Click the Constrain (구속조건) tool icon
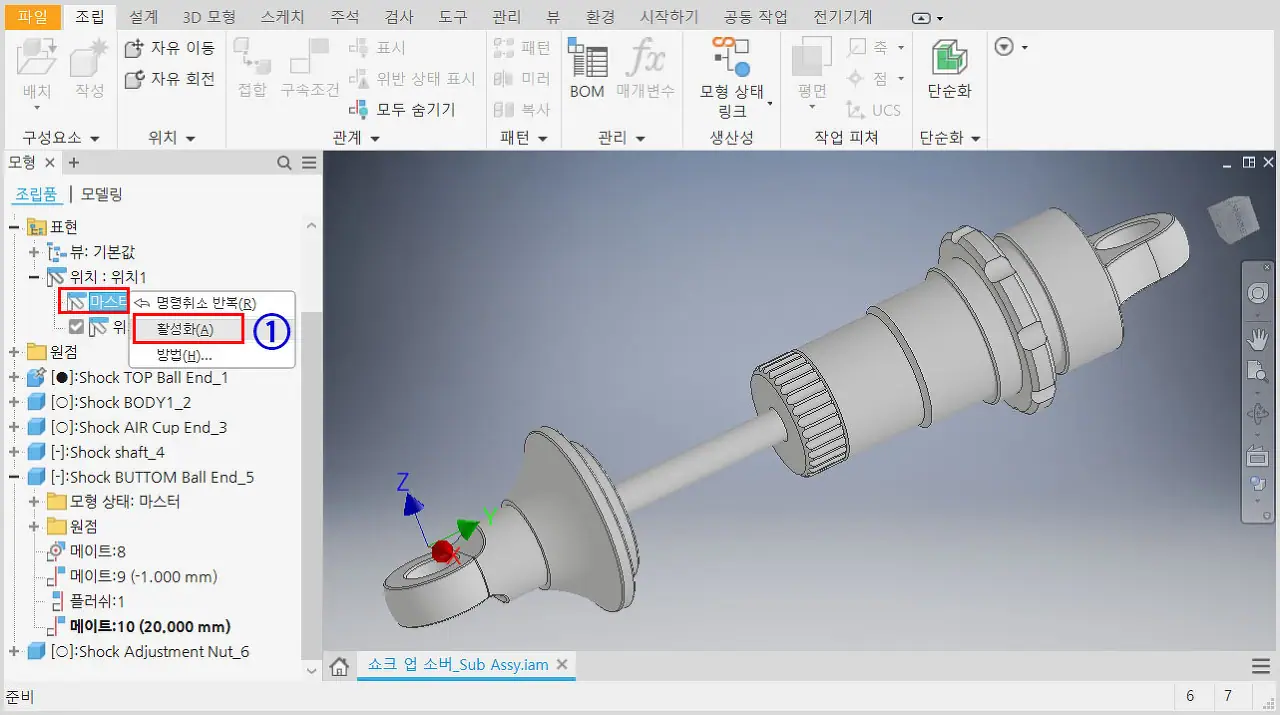 310,58
